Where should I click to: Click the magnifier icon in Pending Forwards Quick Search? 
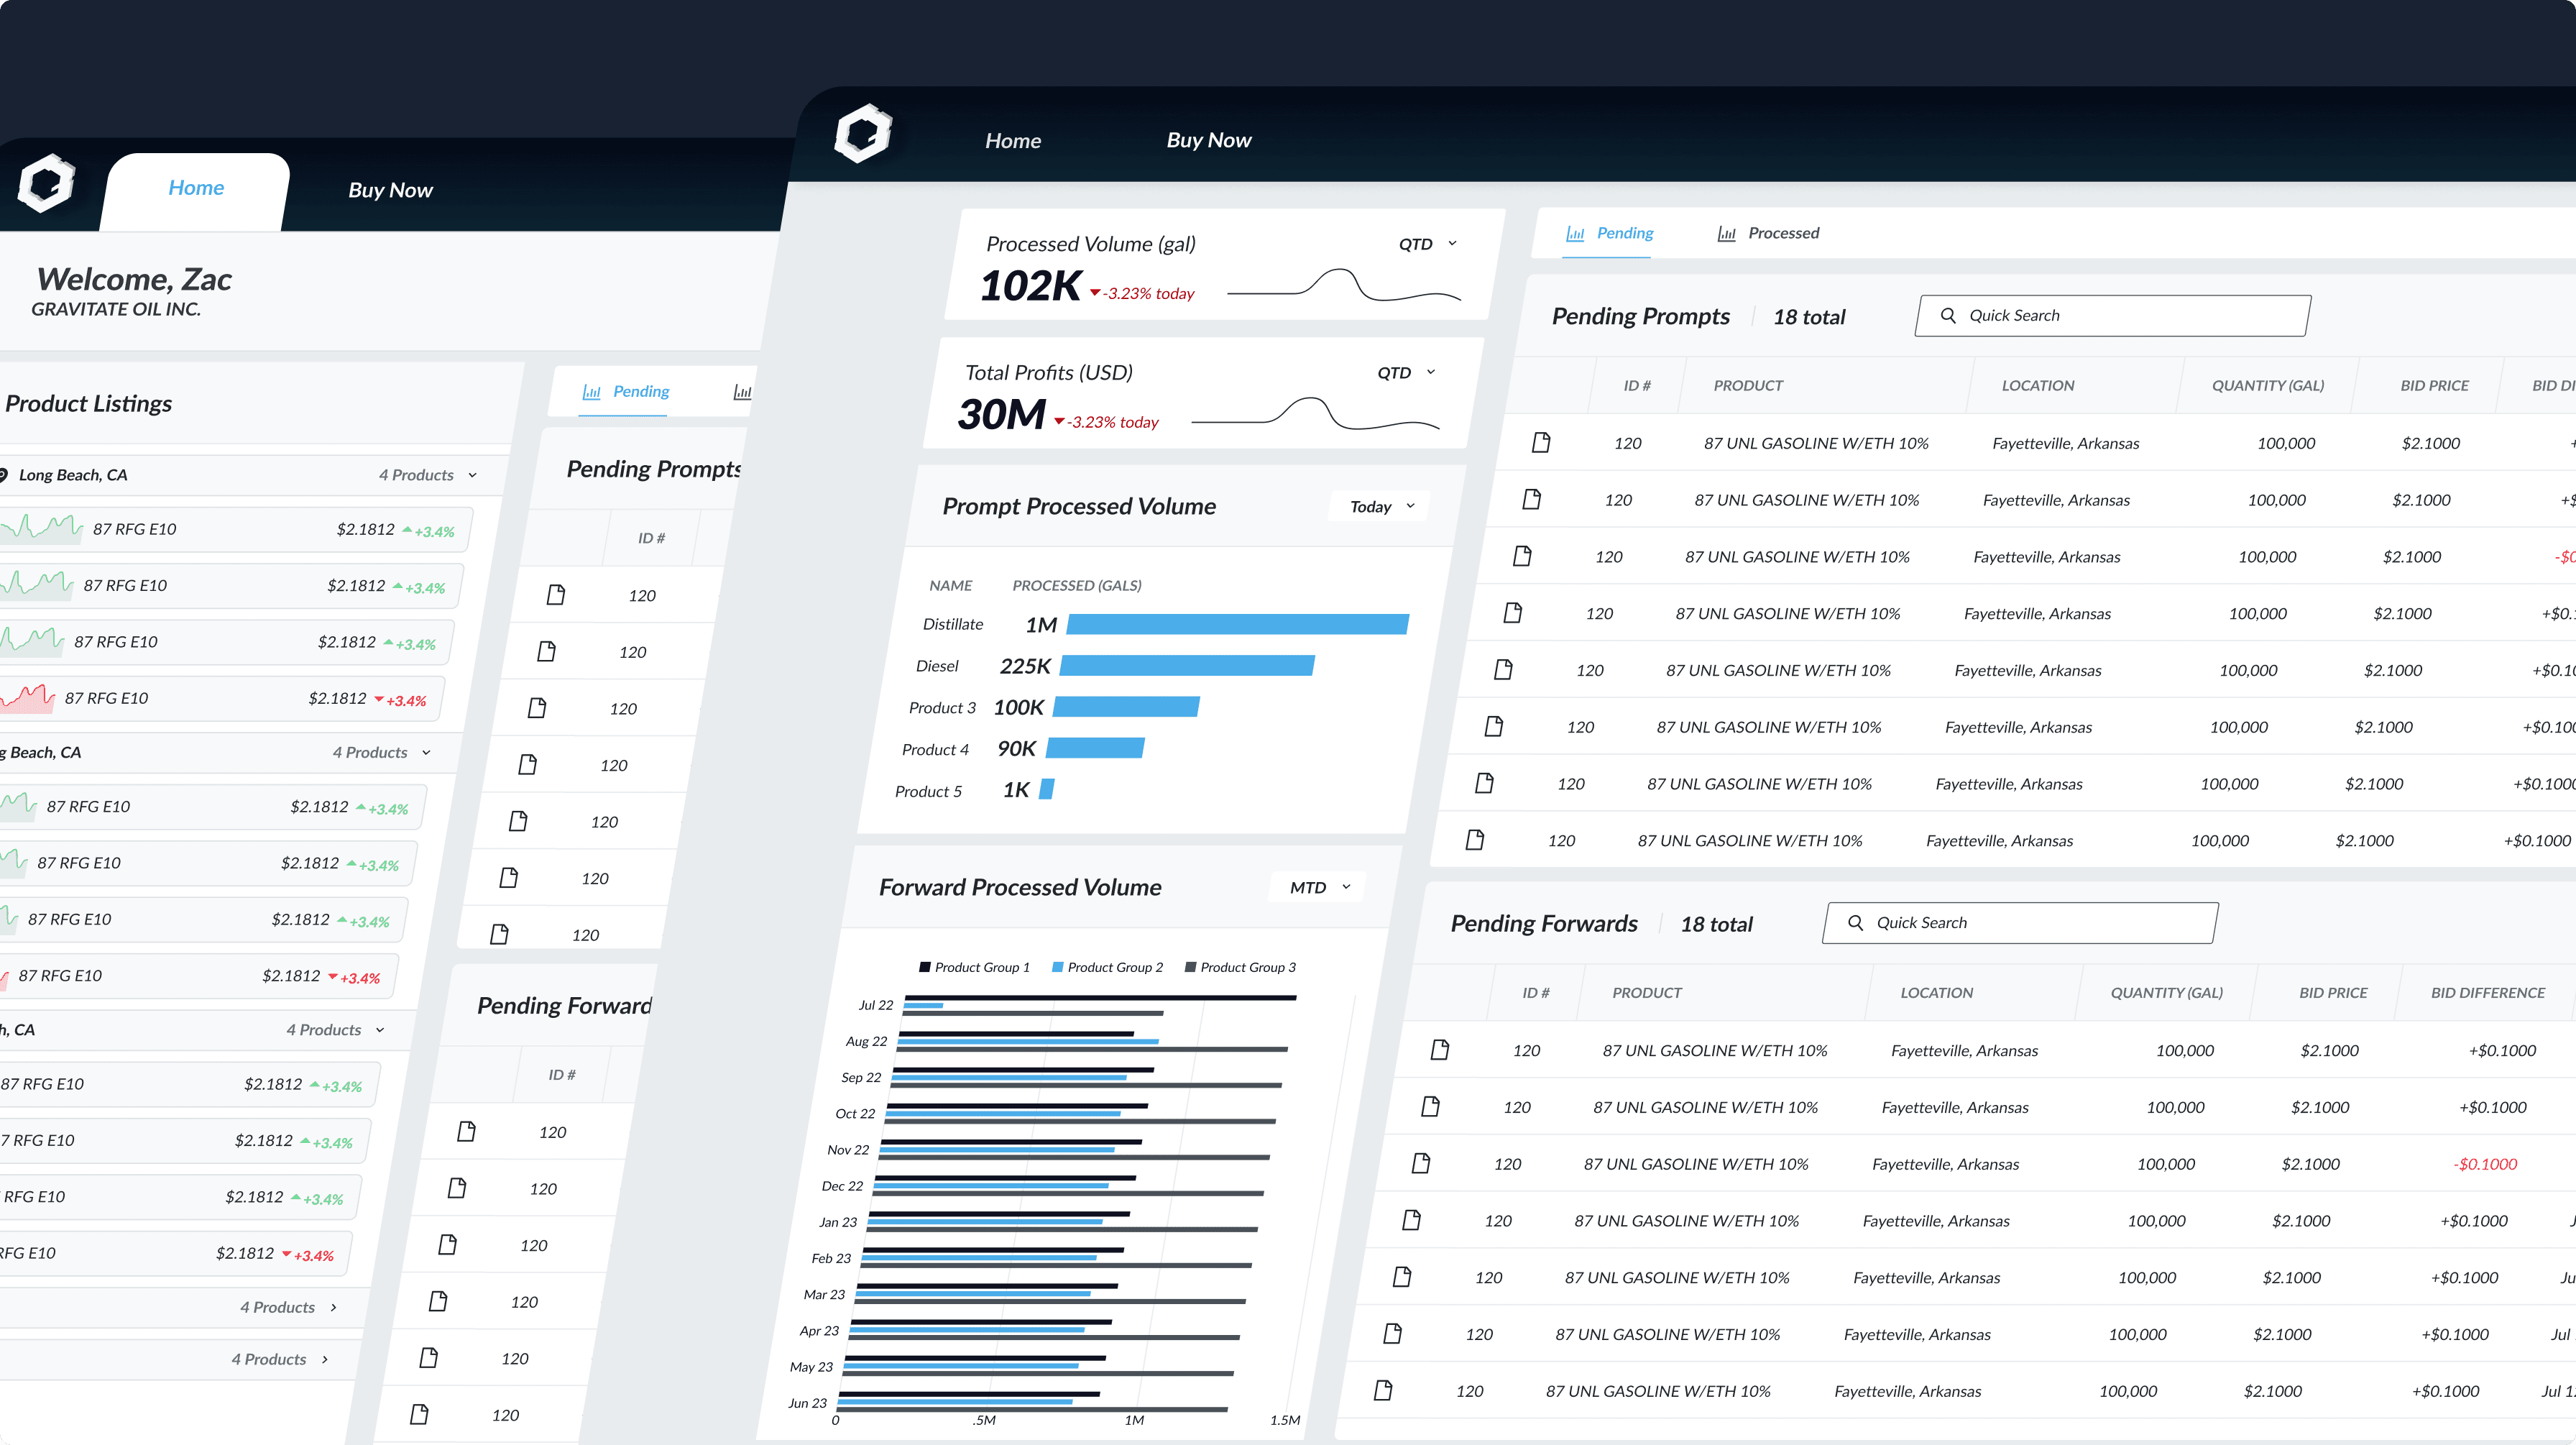point(1855,923)
